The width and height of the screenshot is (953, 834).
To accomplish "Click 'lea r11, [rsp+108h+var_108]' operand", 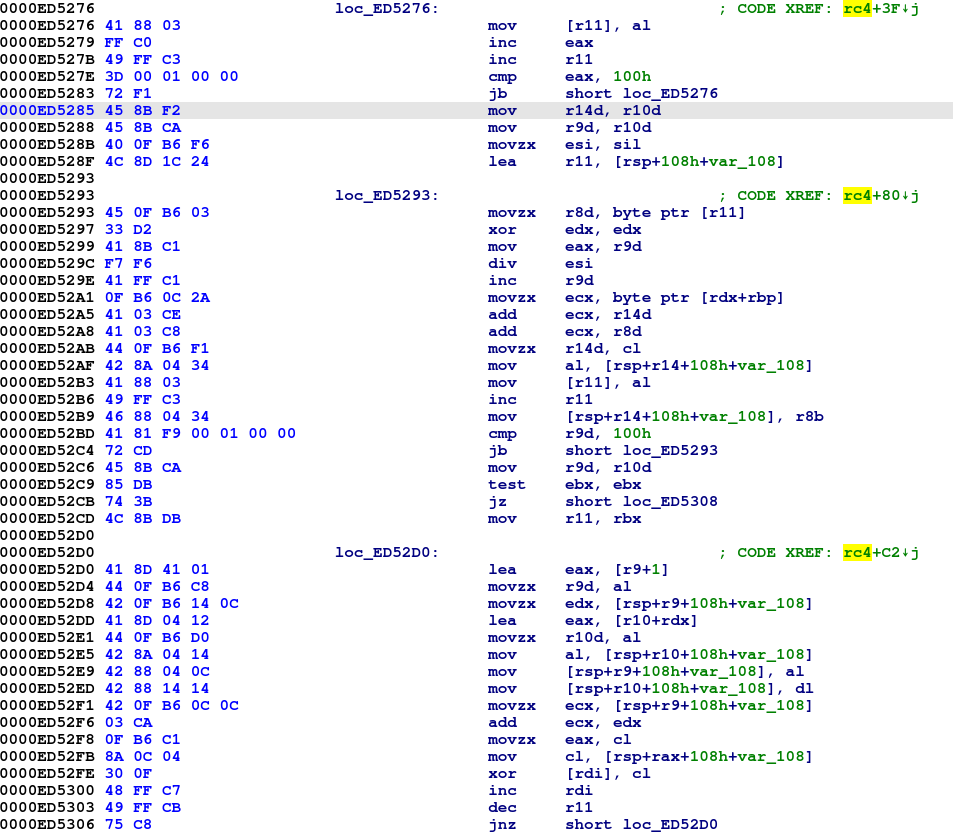I will tap(674, 162).
